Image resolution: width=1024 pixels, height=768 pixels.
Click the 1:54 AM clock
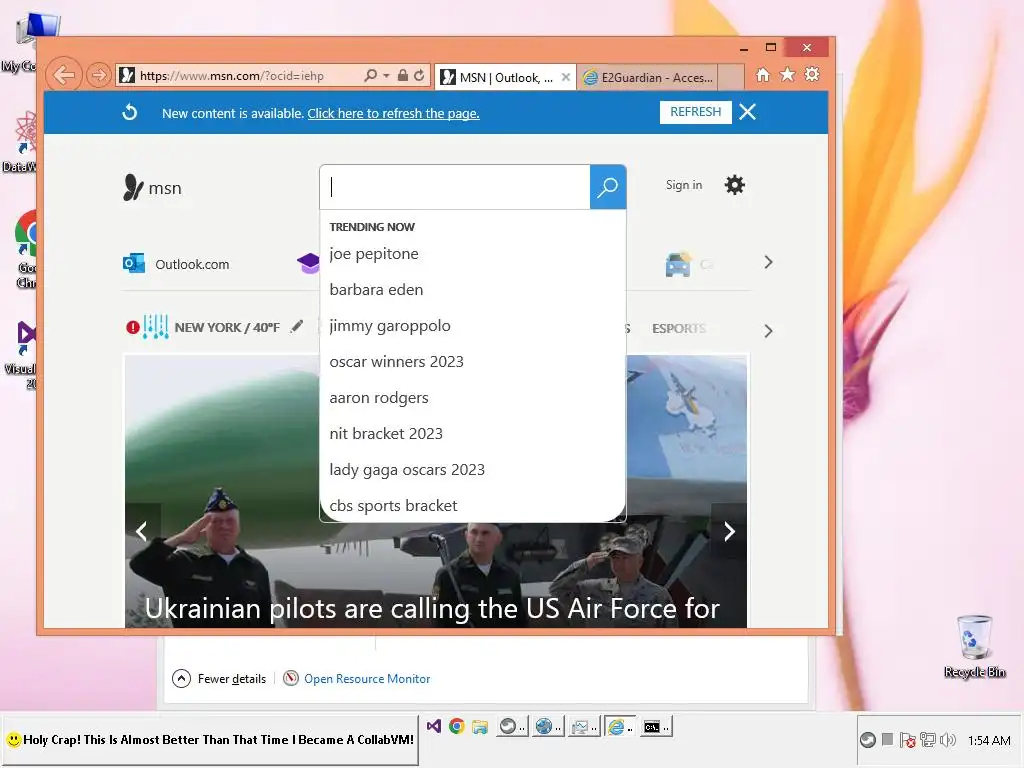click(x=989, y=740)
